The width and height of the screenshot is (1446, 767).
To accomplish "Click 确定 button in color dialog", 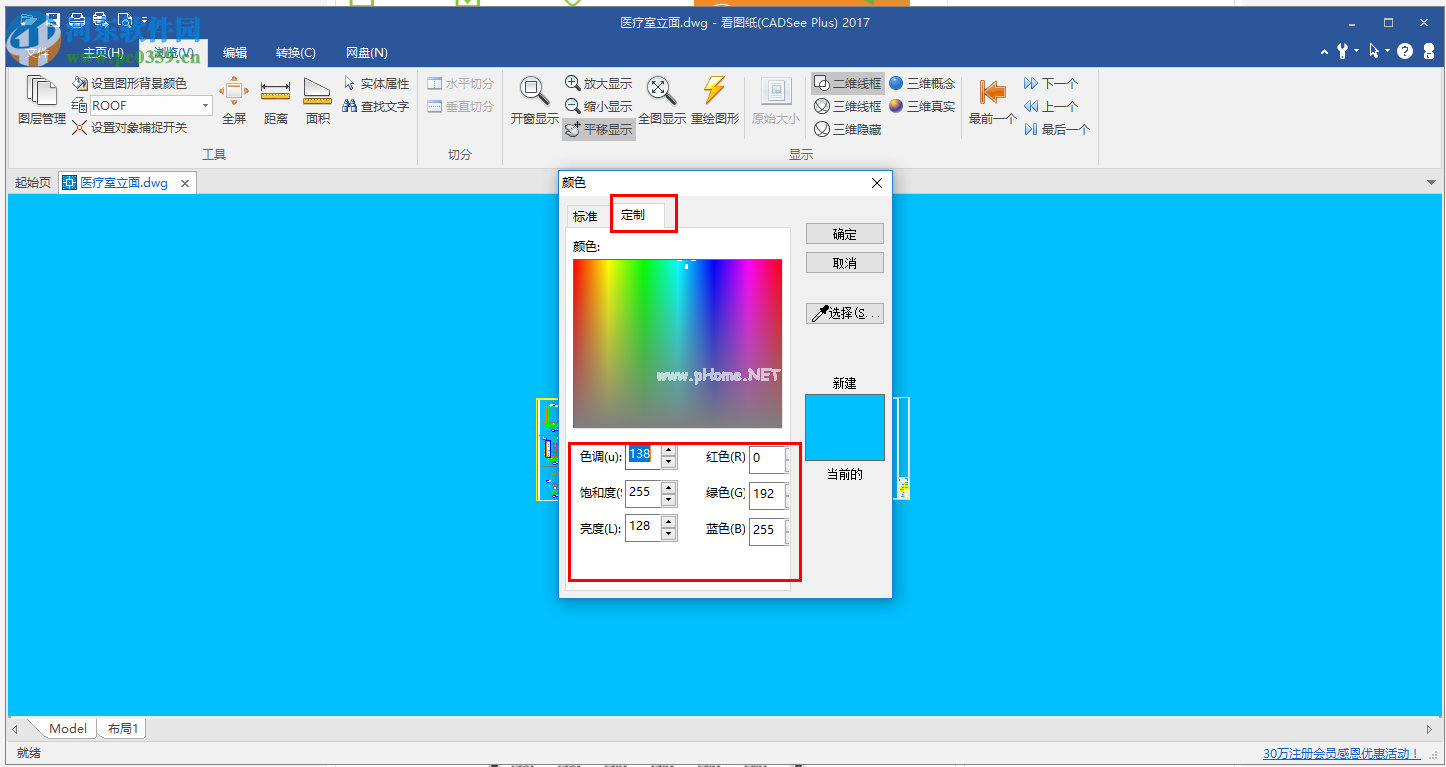I will click(845, 234).
